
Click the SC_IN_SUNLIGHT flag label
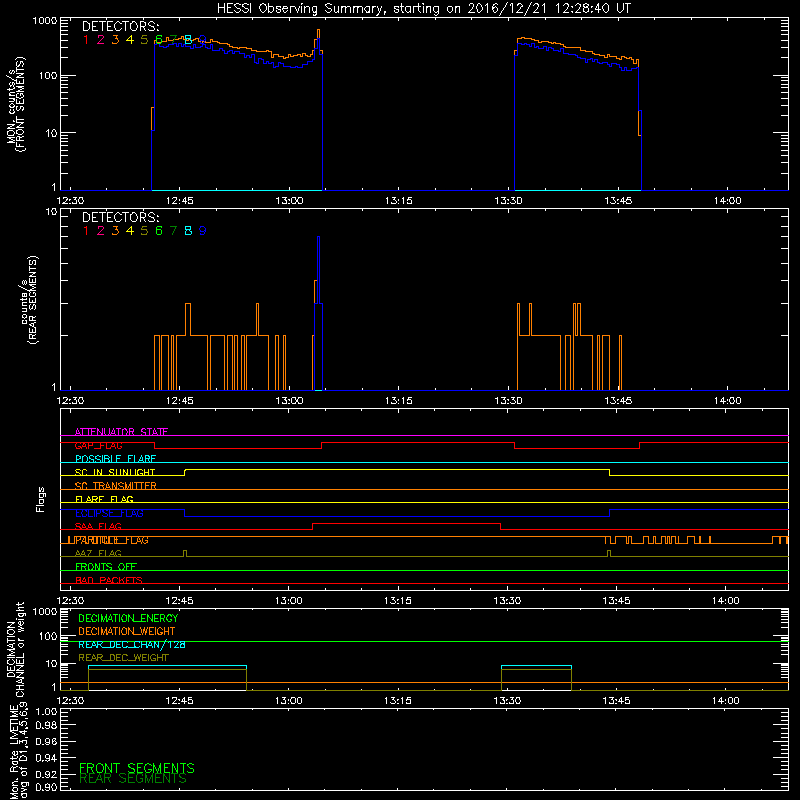click(x=115, y=472)
